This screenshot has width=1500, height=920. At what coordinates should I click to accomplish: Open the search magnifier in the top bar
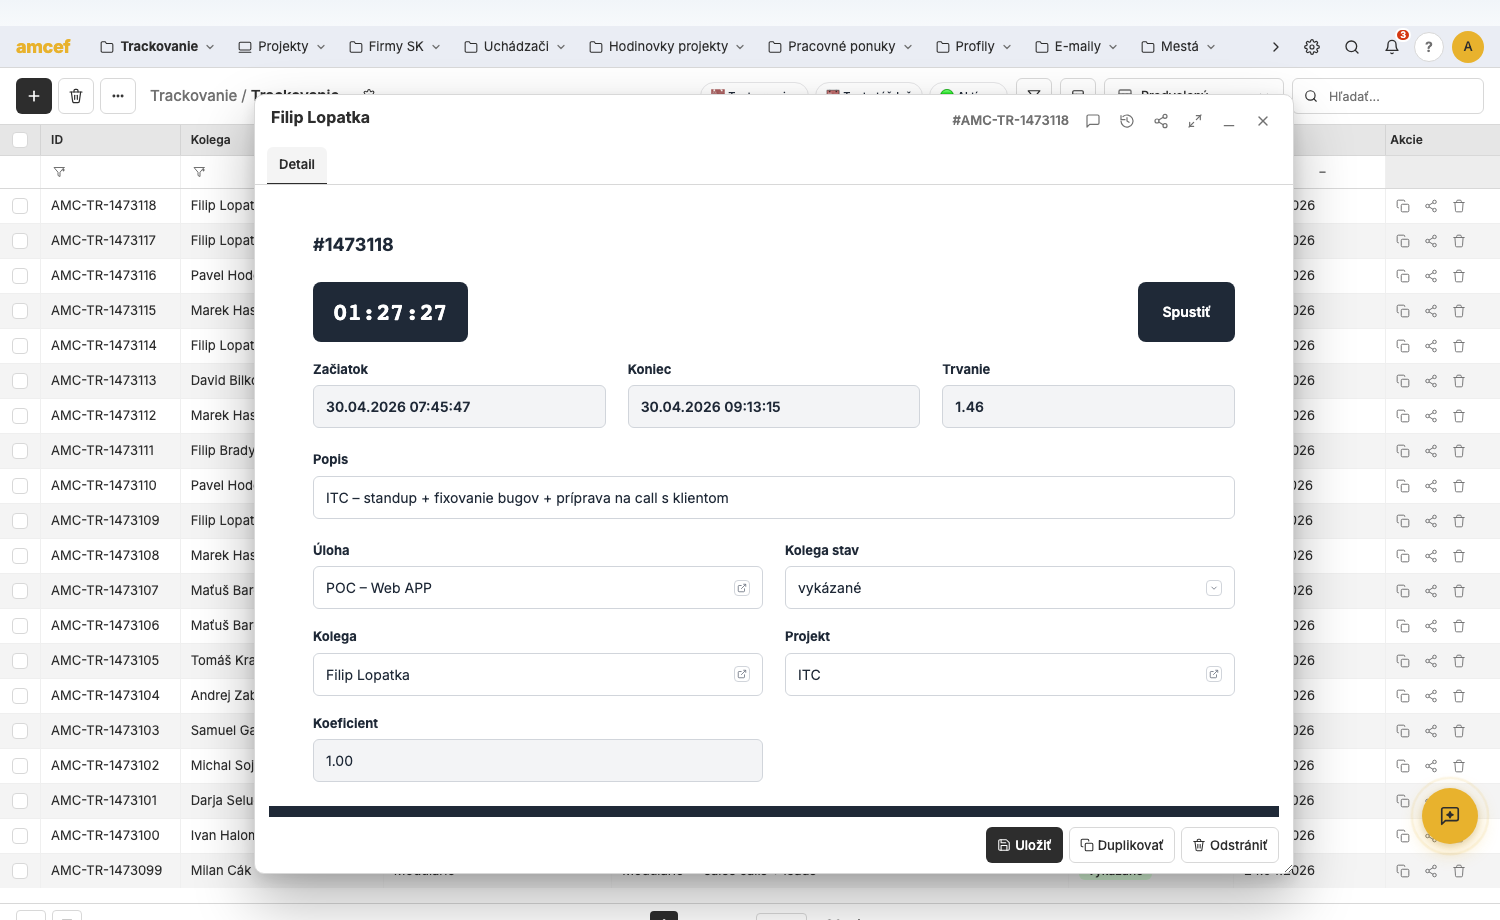pyautogui.click(x=1352, y=47)
